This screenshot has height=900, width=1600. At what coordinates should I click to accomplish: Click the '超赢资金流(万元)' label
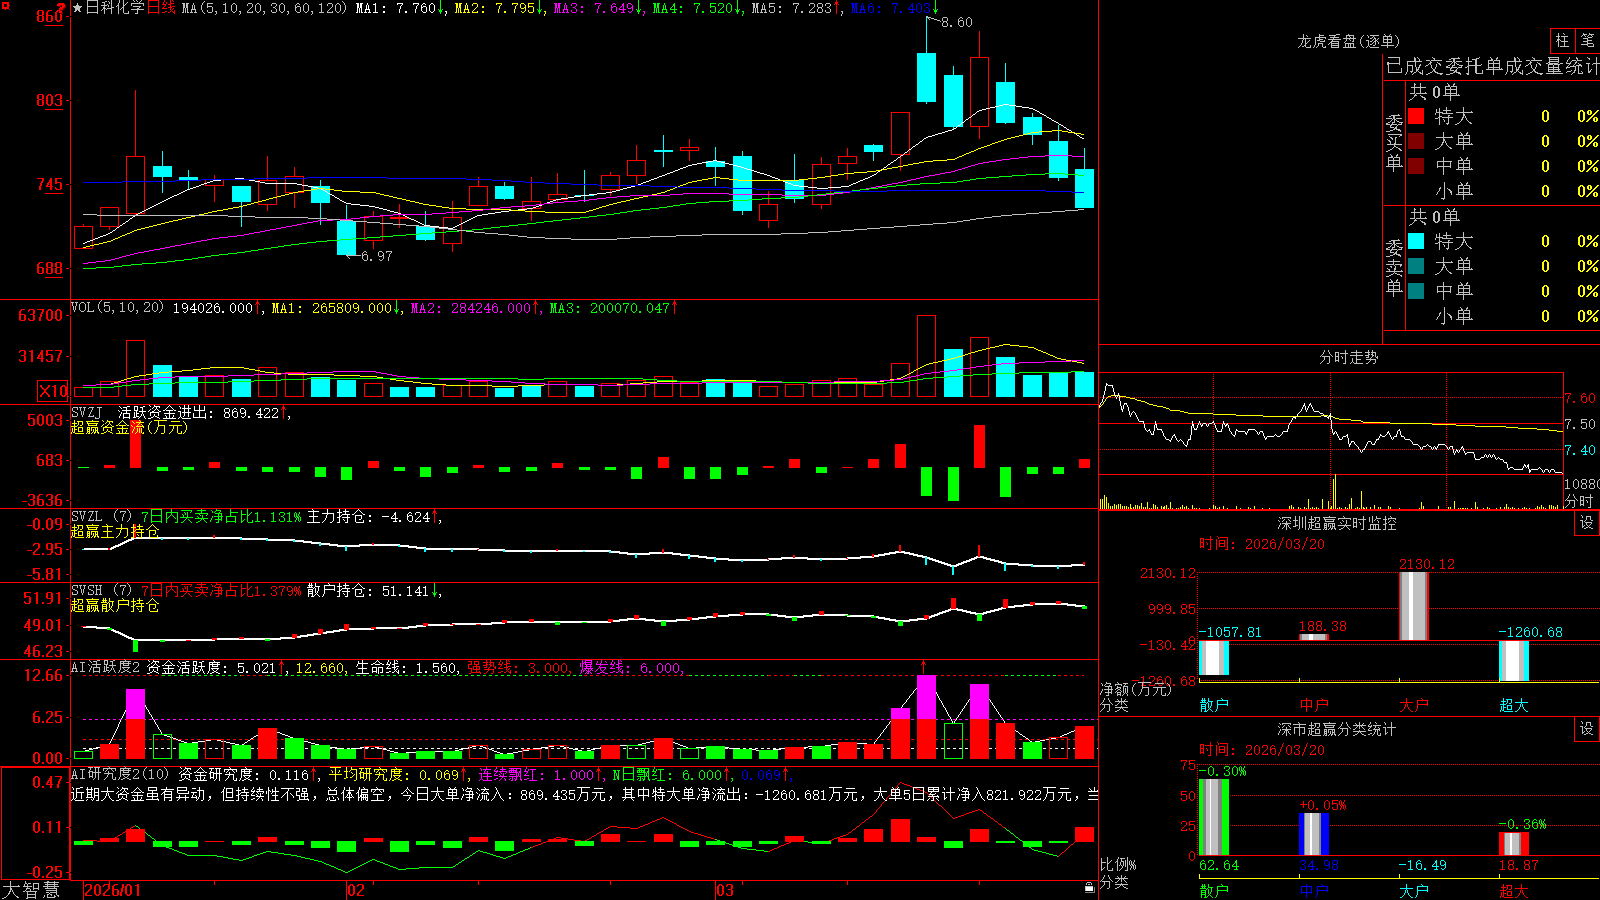pyautogui.click(x=129, y=427)
